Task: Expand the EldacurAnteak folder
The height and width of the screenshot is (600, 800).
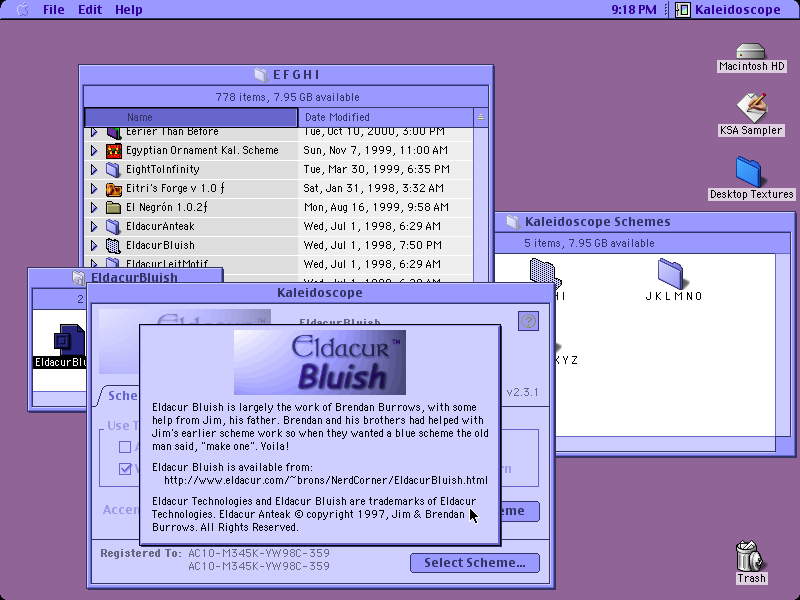Action: click(x=94, y=227)
